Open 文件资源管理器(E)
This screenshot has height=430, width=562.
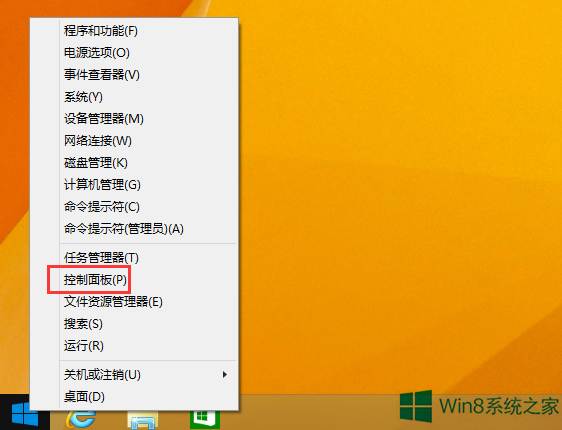tap(148, 302)
